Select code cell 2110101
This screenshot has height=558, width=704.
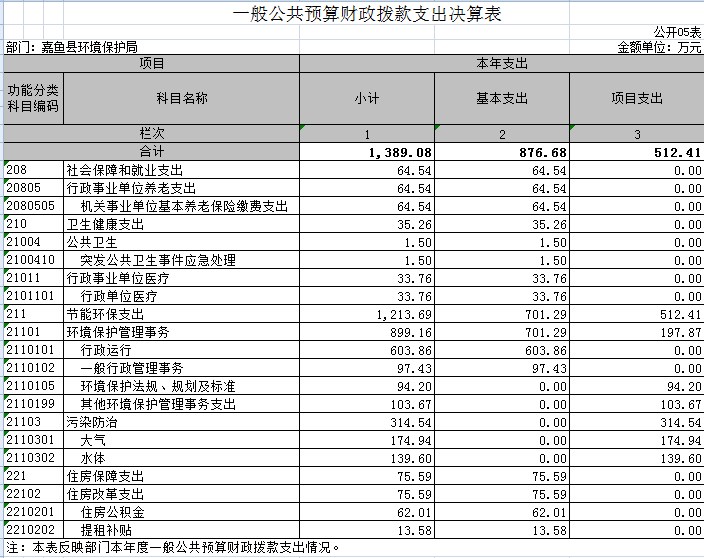click(34, 350)
